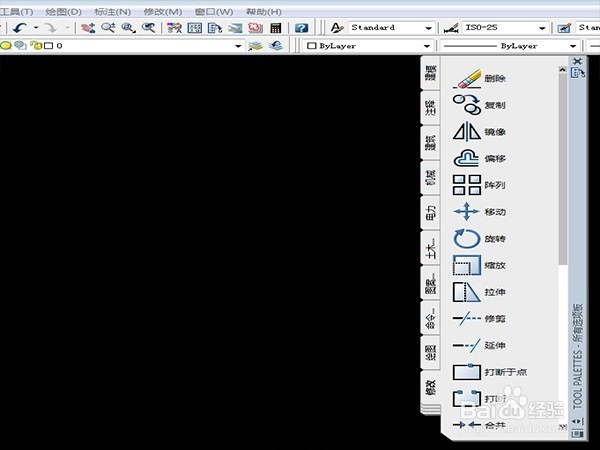
Task: Activate the Zoom Realtime tool
Action: [108, 28]
